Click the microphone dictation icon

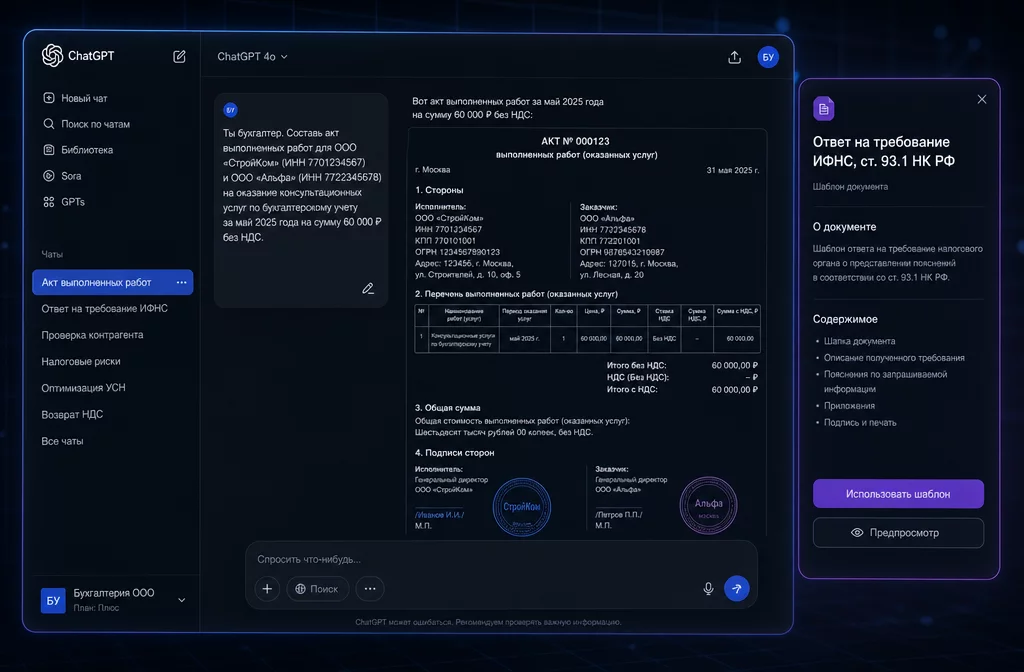pos(708,588)
